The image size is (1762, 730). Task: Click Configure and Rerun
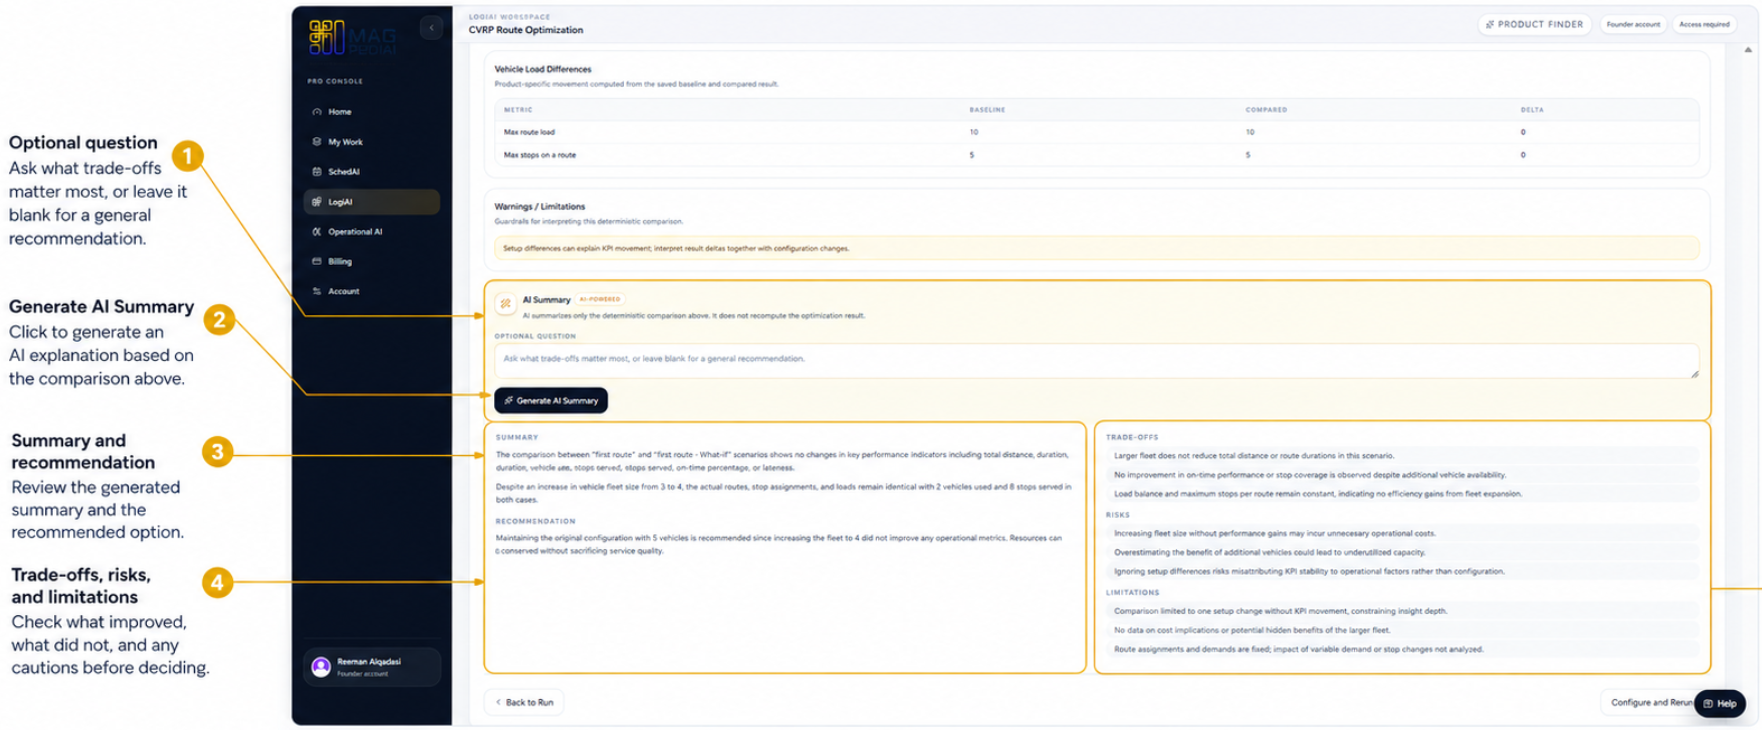[1651, 702]
